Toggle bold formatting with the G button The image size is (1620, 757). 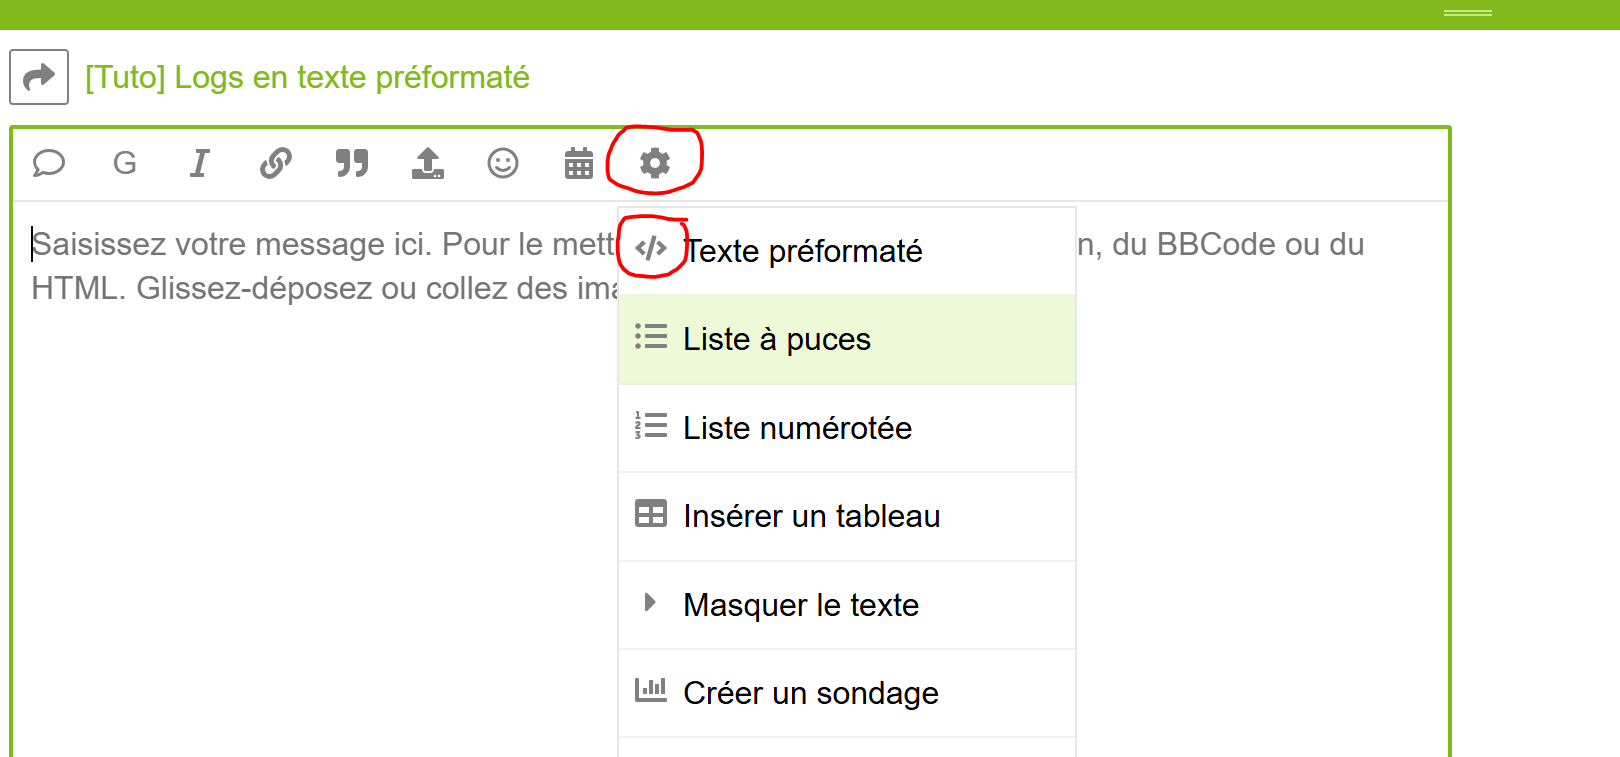click(x=125, y=163)
